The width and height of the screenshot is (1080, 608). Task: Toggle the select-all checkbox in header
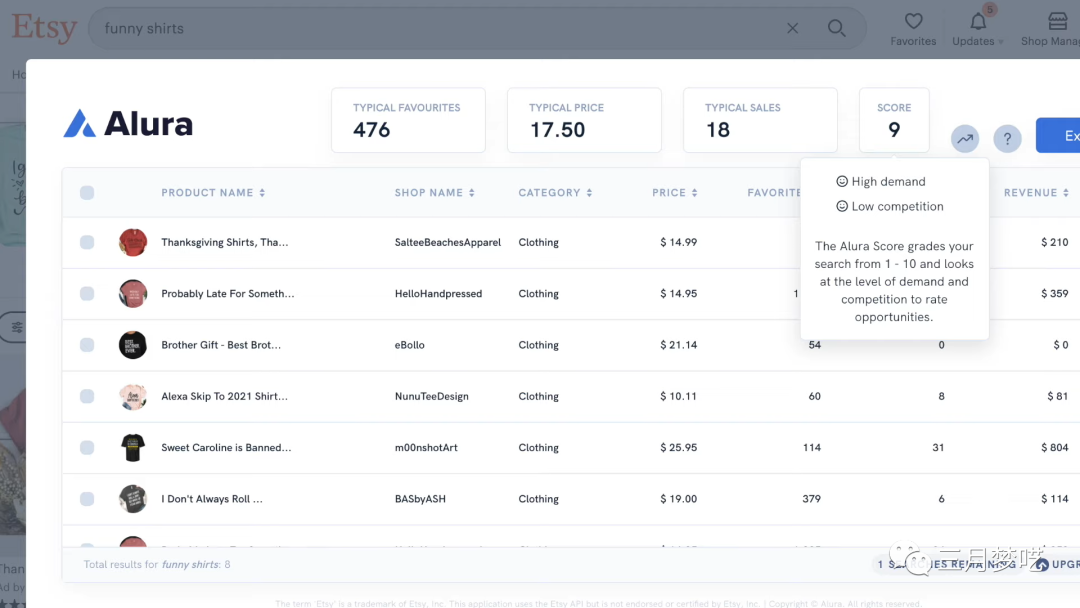pyautogui.click(x=87, y=193)
